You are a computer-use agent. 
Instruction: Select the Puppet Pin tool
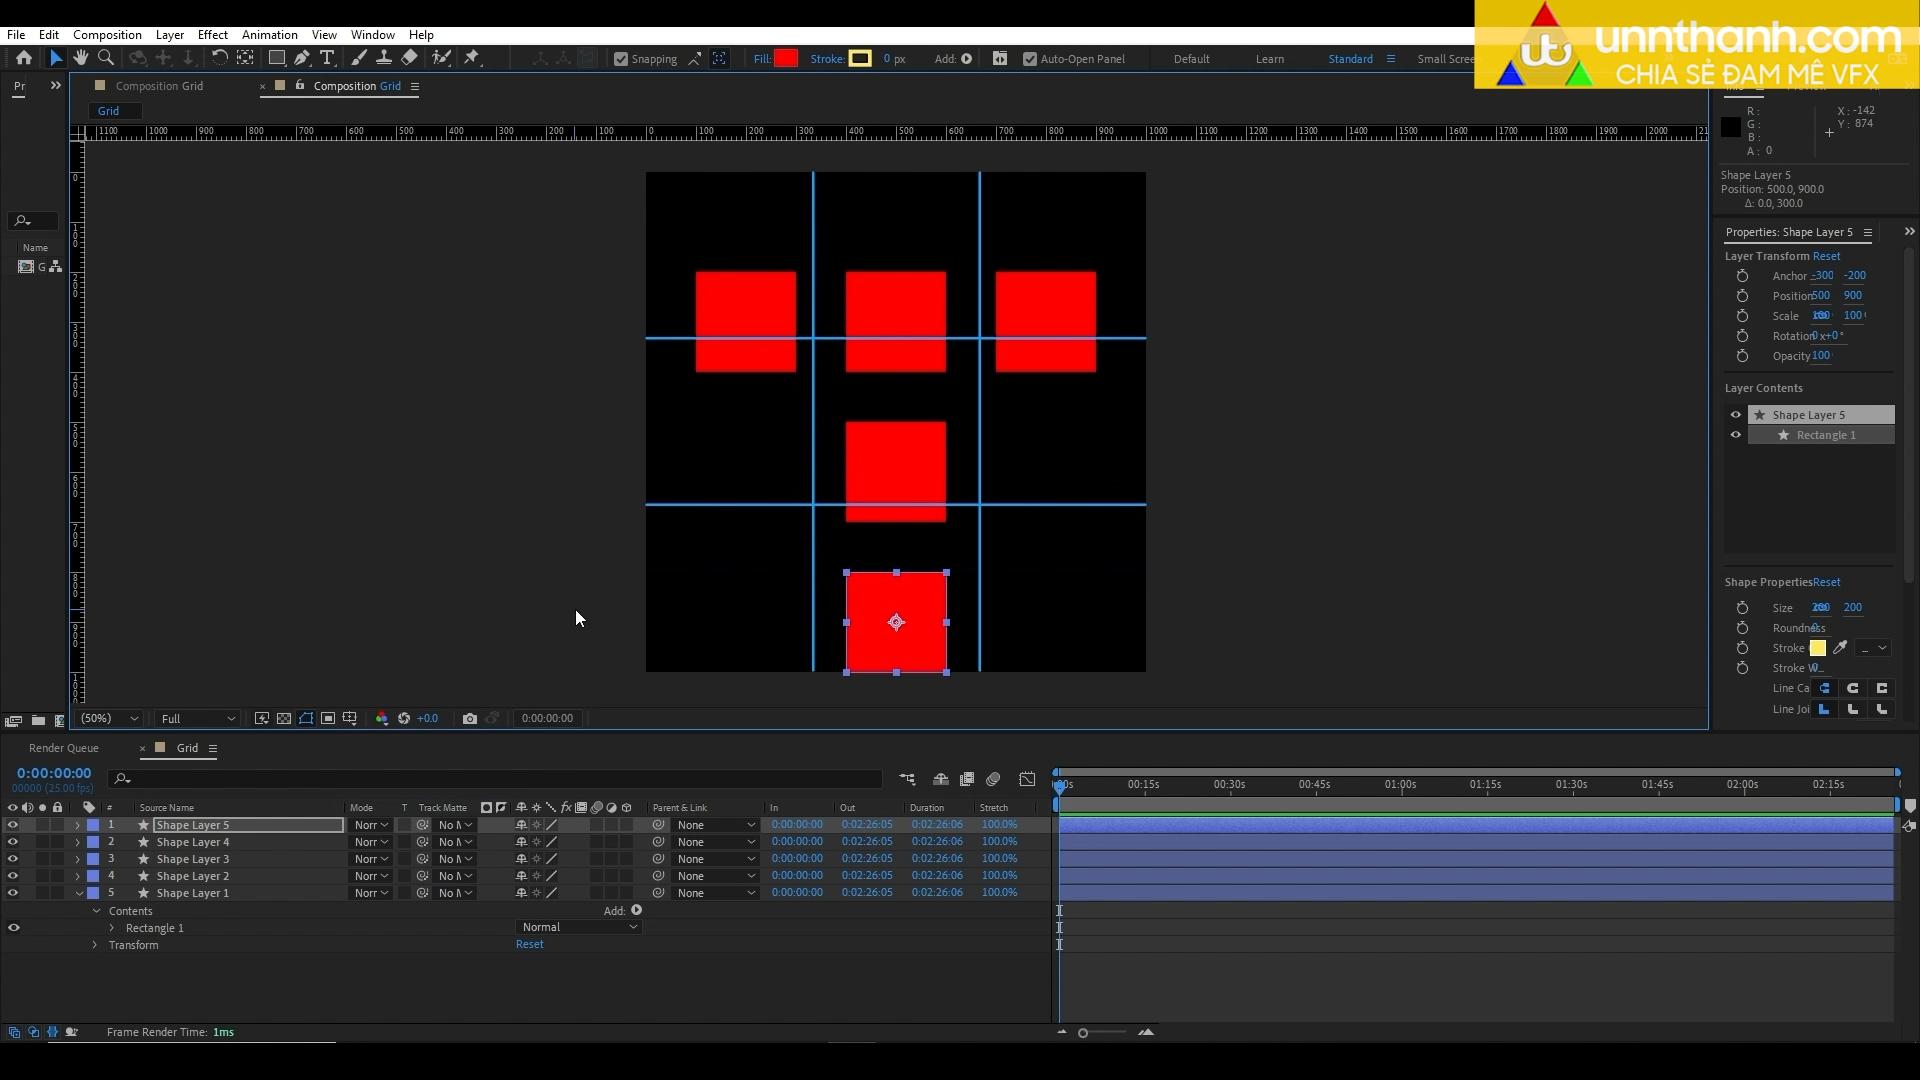coord(472,58)
